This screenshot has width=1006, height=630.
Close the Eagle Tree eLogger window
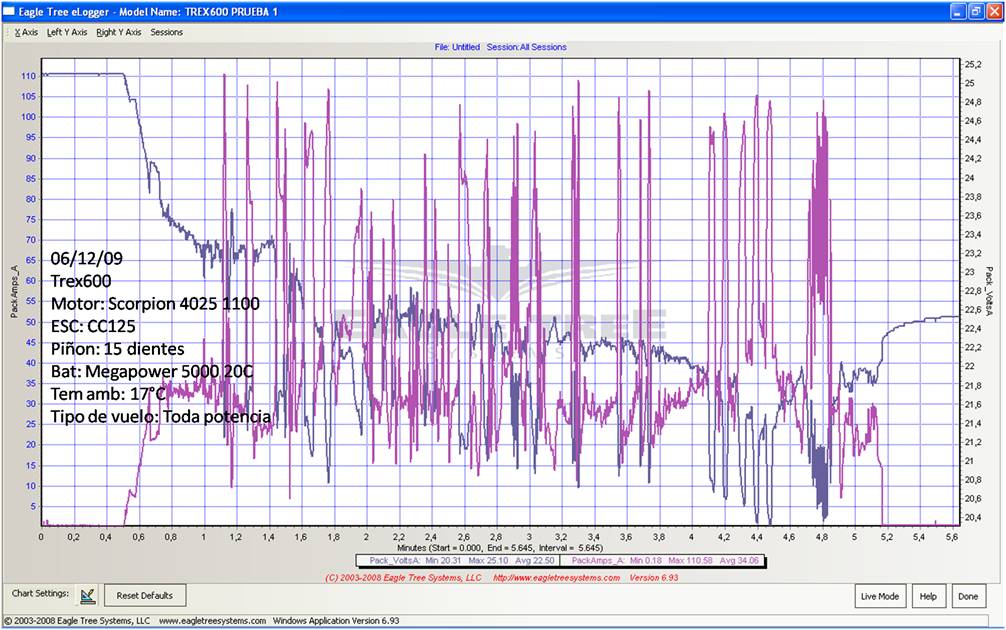click(994, 10)
